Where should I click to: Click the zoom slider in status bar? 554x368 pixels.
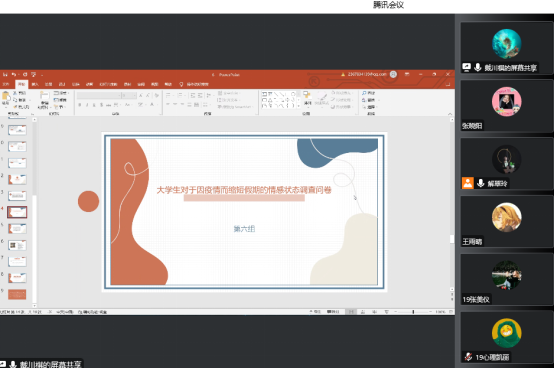pos(413,312)
